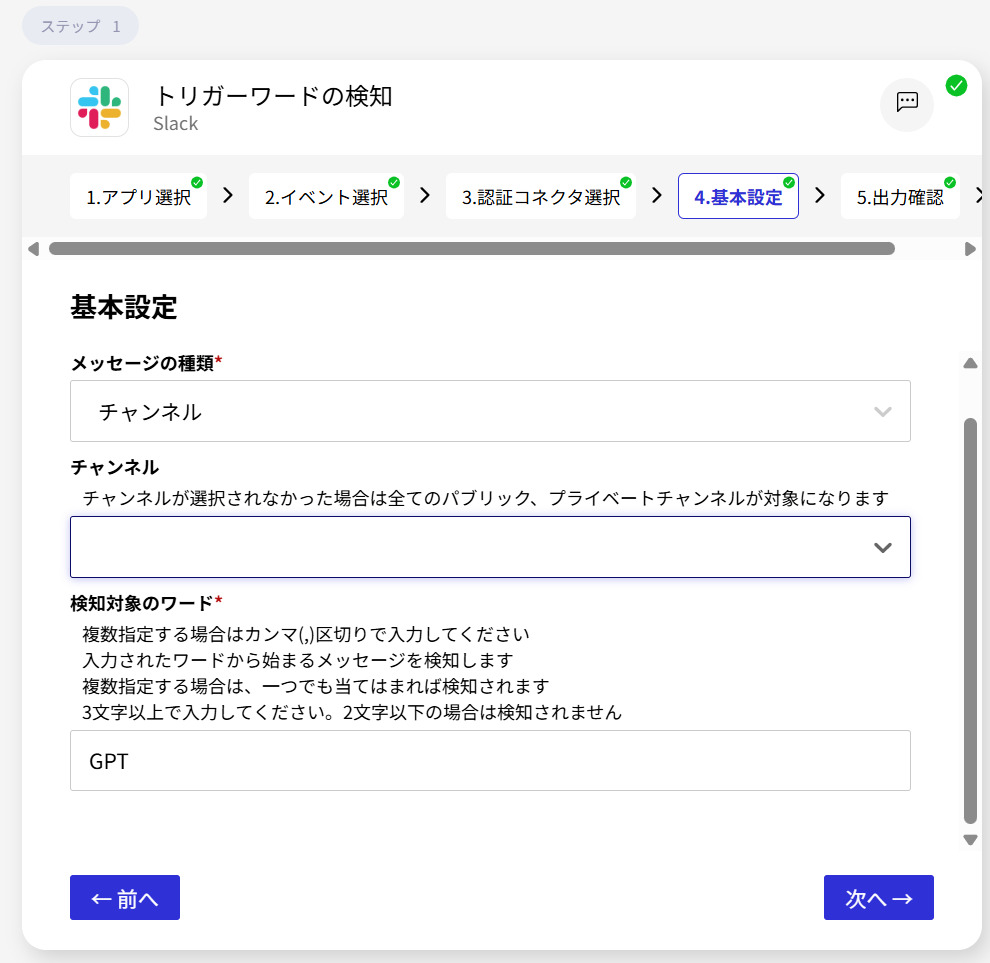The height and width of the screenshot is (963, 990).
Task: Click down arrow of form's vertical scrollbar
Action: coord(969,840)
